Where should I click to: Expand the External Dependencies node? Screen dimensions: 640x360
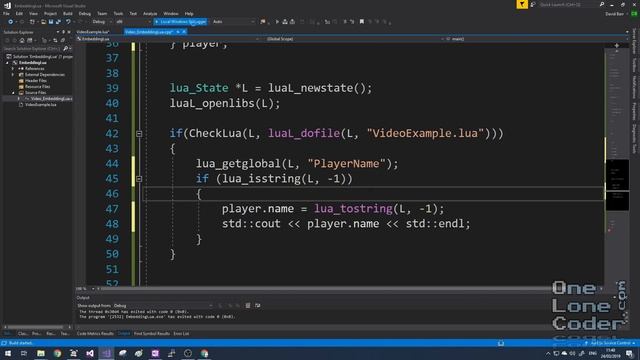click(13, 75)
